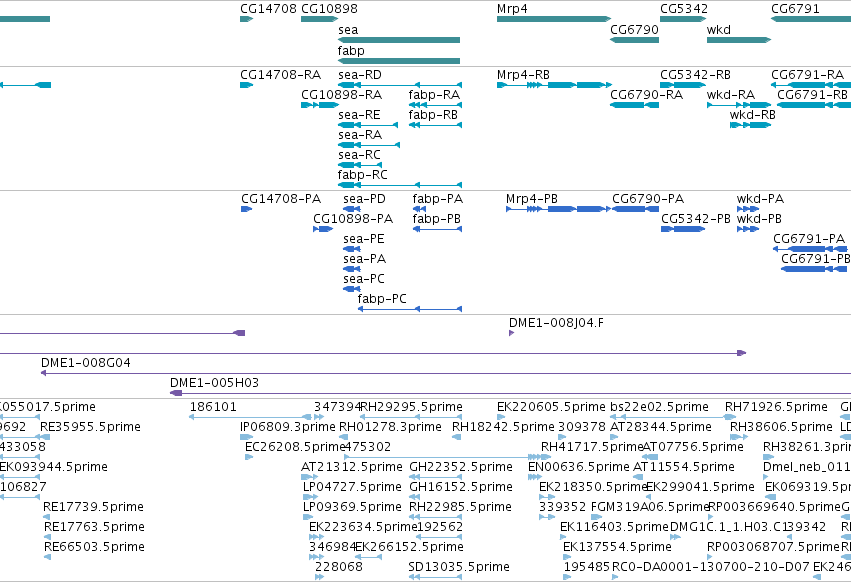Click clone label DME1-008J04.F
The height and width of the screenshot is (582, 851).
point(556,323)
